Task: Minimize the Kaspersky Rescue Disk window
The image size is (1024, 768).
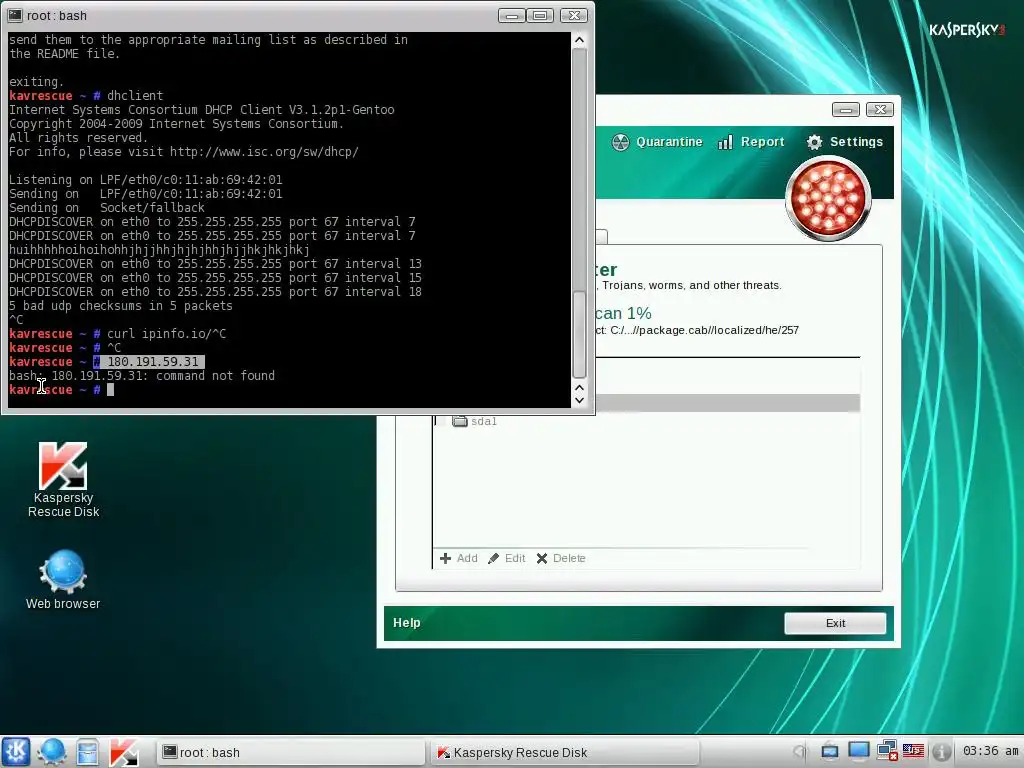Action: click(846, 109)
